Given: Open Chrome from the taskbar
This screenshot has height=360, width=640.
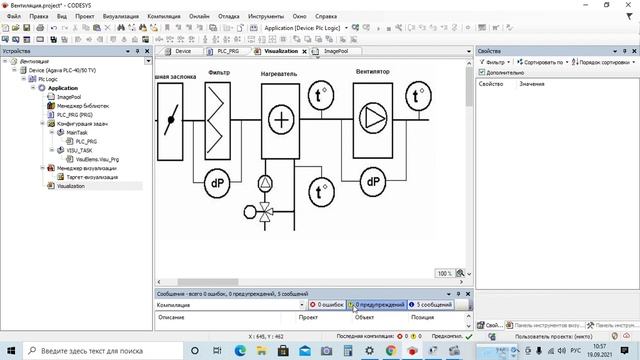Looking at the screenshot, I should (x=391, y=351).
